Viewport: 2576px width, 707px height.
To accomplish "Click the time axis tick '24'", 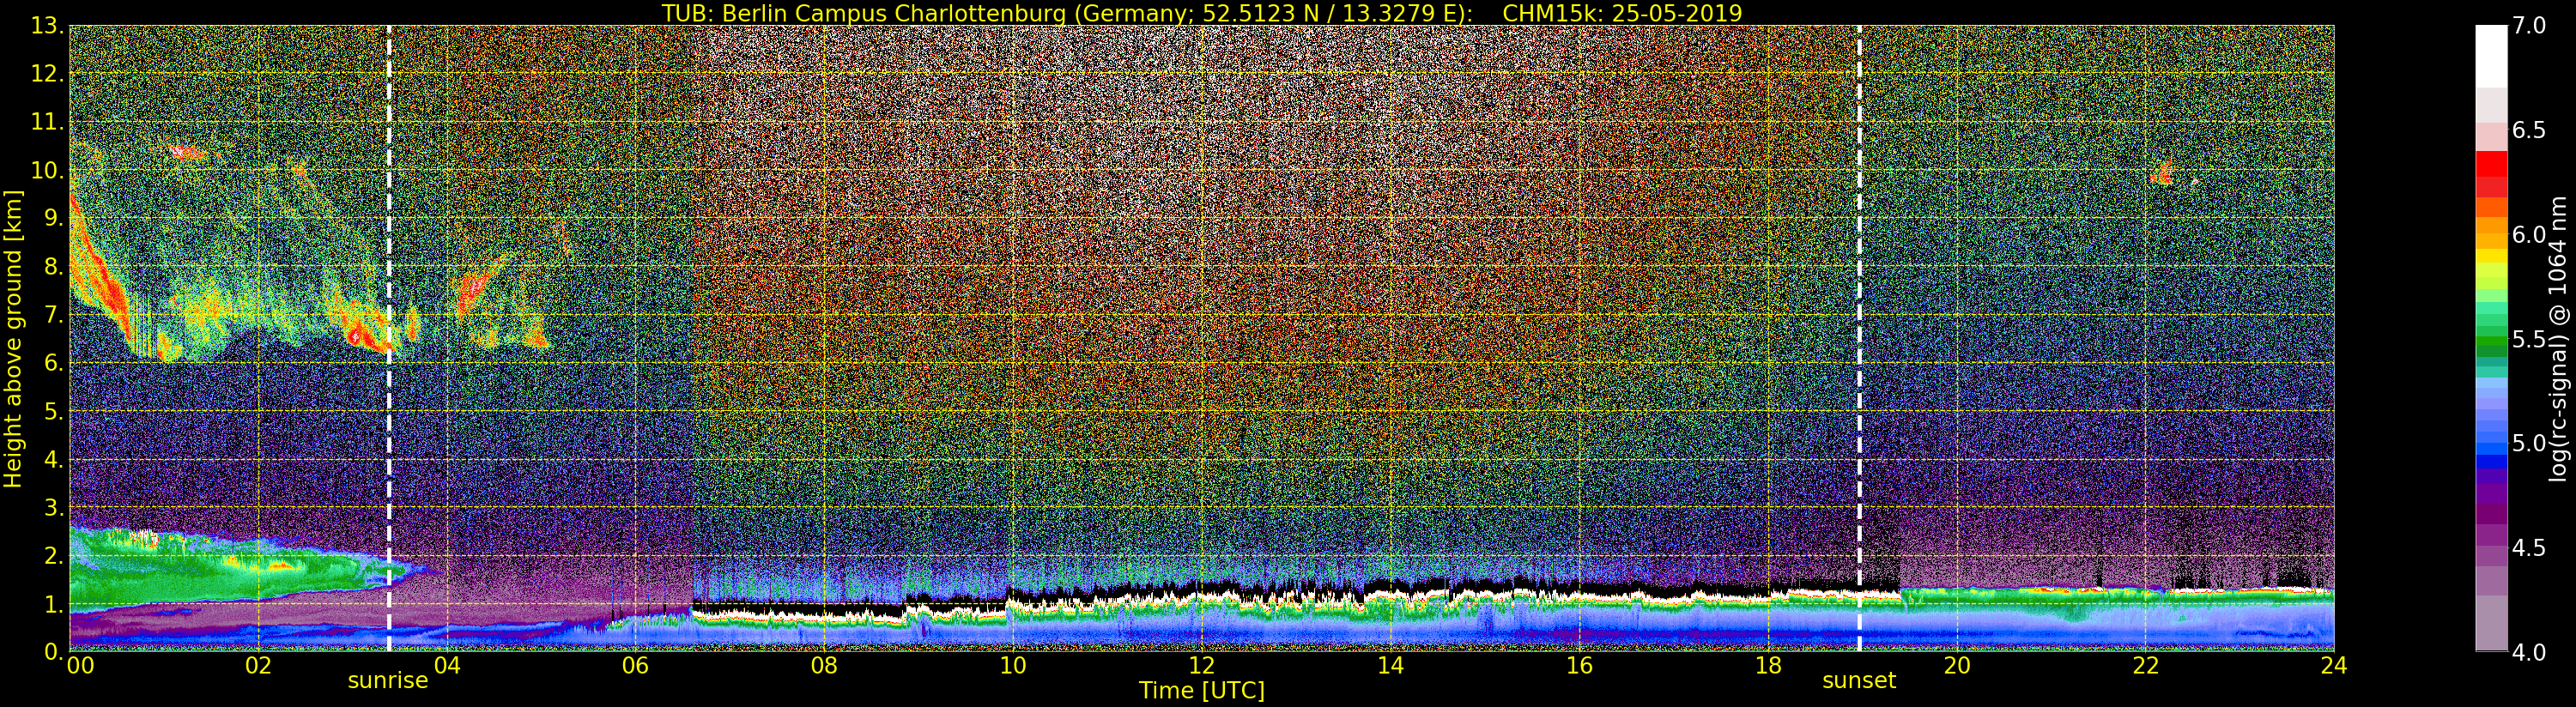I will pyautogui.click(x=2334, y=666).
